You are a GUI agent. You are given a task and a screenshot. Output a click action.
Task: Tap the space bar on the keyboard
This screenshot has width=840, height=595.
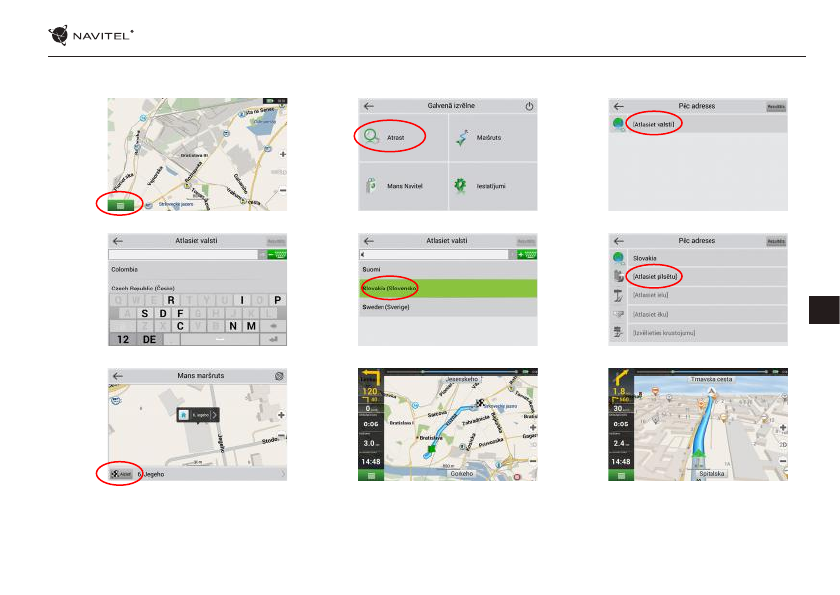(x=220, y=340)
